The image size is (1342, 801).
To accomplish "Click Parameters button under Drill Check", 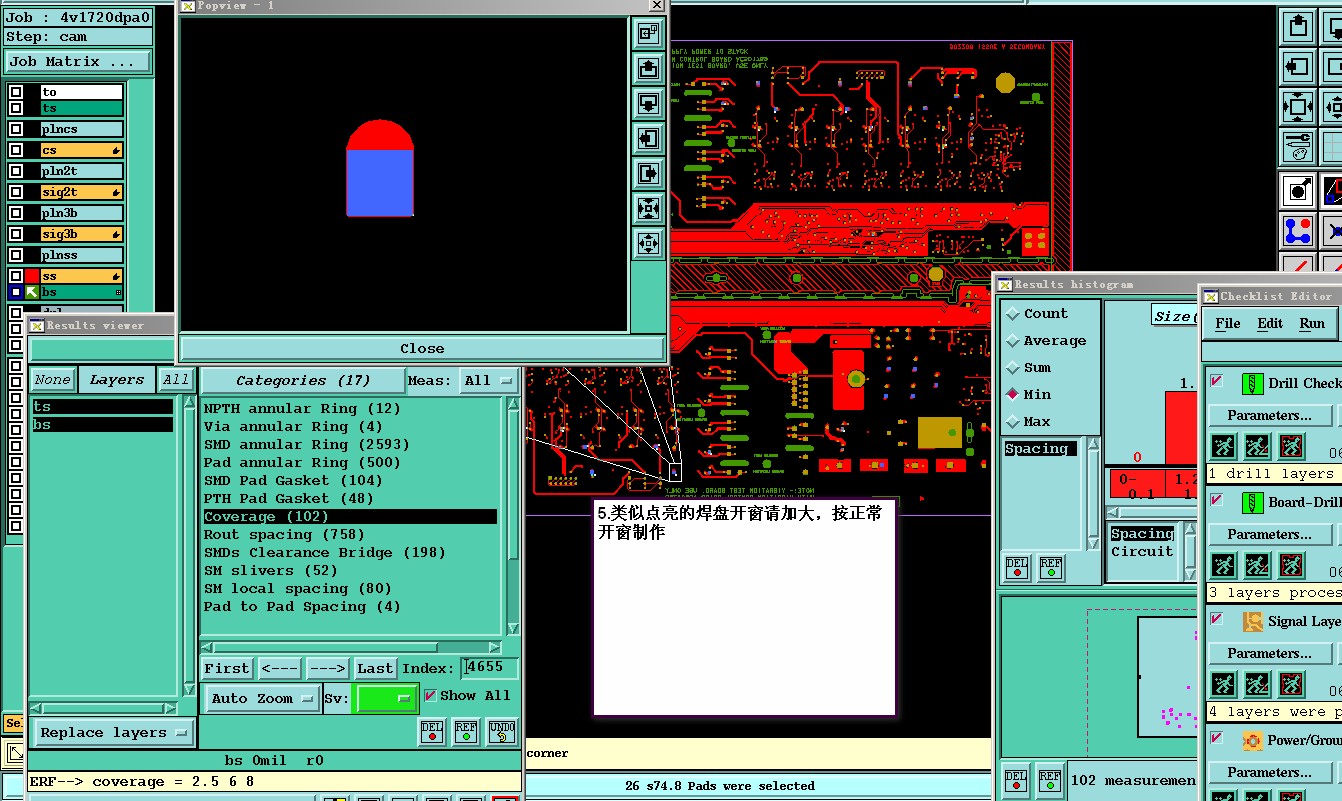I will coord(1270,415).
